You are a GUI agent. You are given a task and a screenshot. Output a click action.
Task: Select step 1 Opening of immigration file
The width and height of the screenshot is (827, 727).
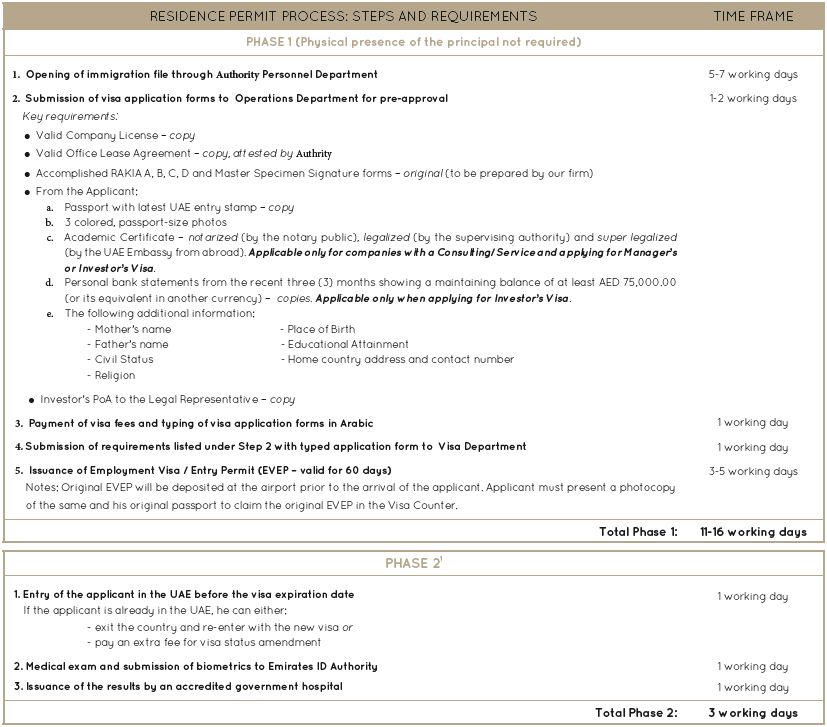[x=196, y=75]
